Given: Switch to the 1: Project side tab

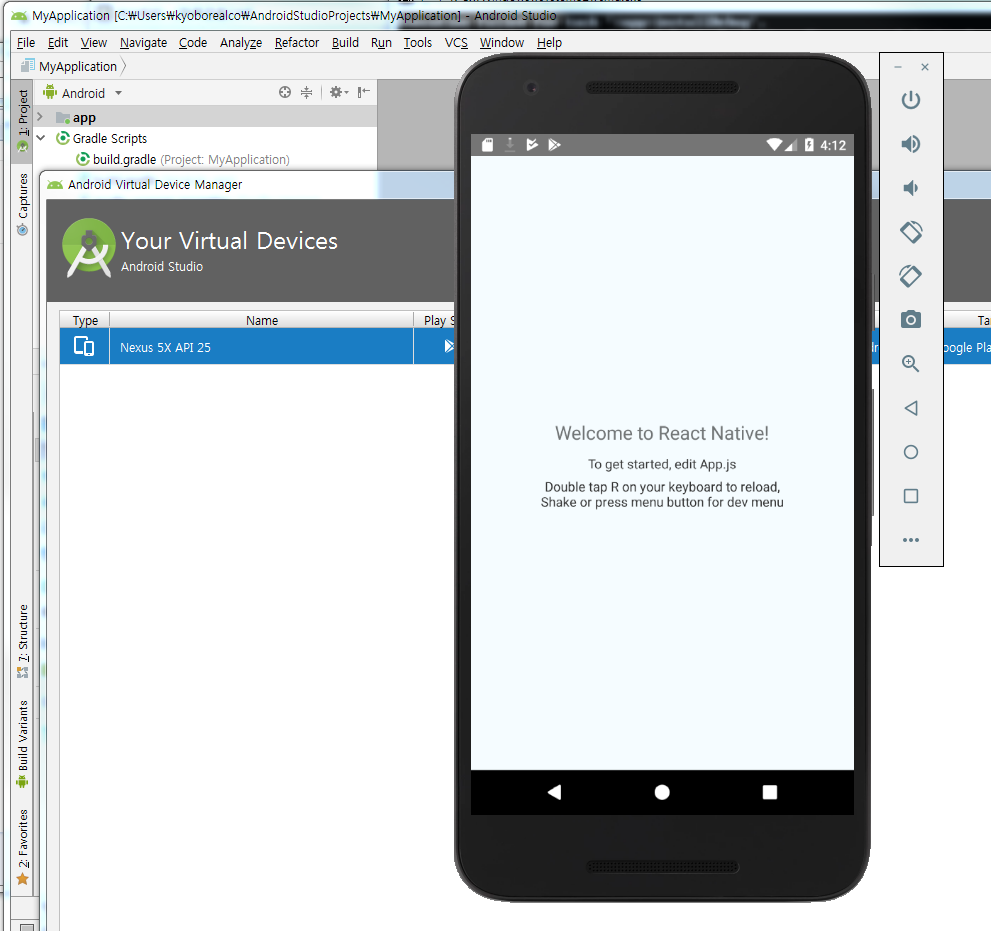Looking at the screenshot, I should pyautogui.click(x=23, y=120).
